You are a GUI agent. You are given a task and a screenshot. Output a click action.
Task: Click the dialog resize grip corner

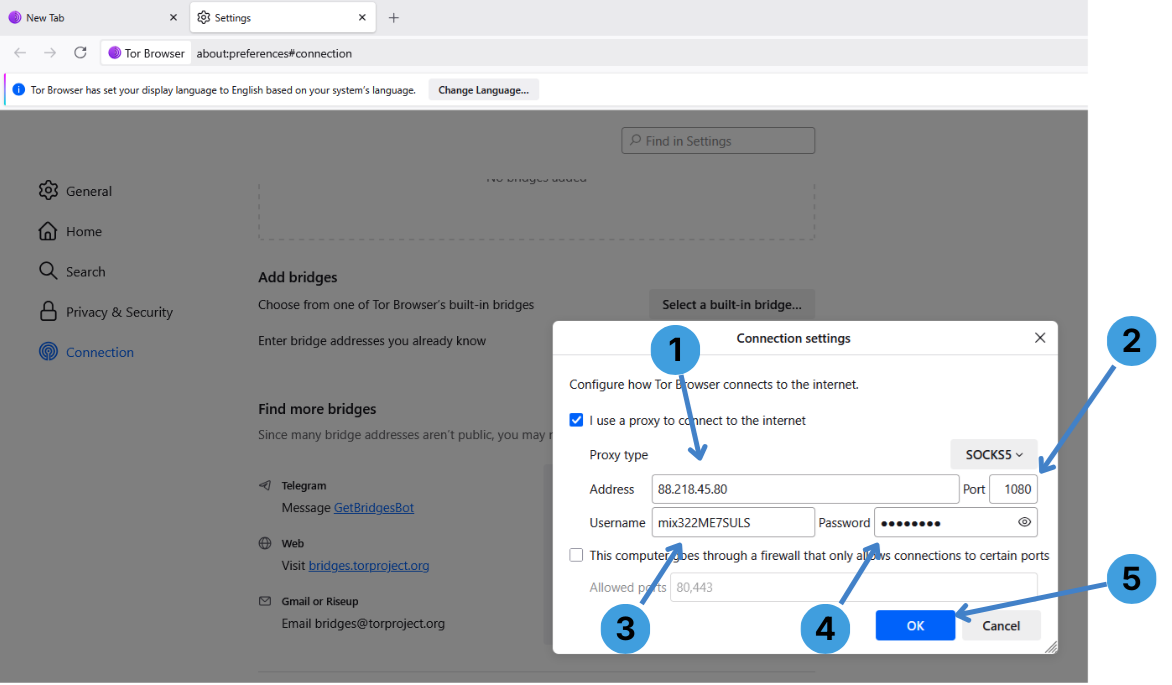point(1051,647)
